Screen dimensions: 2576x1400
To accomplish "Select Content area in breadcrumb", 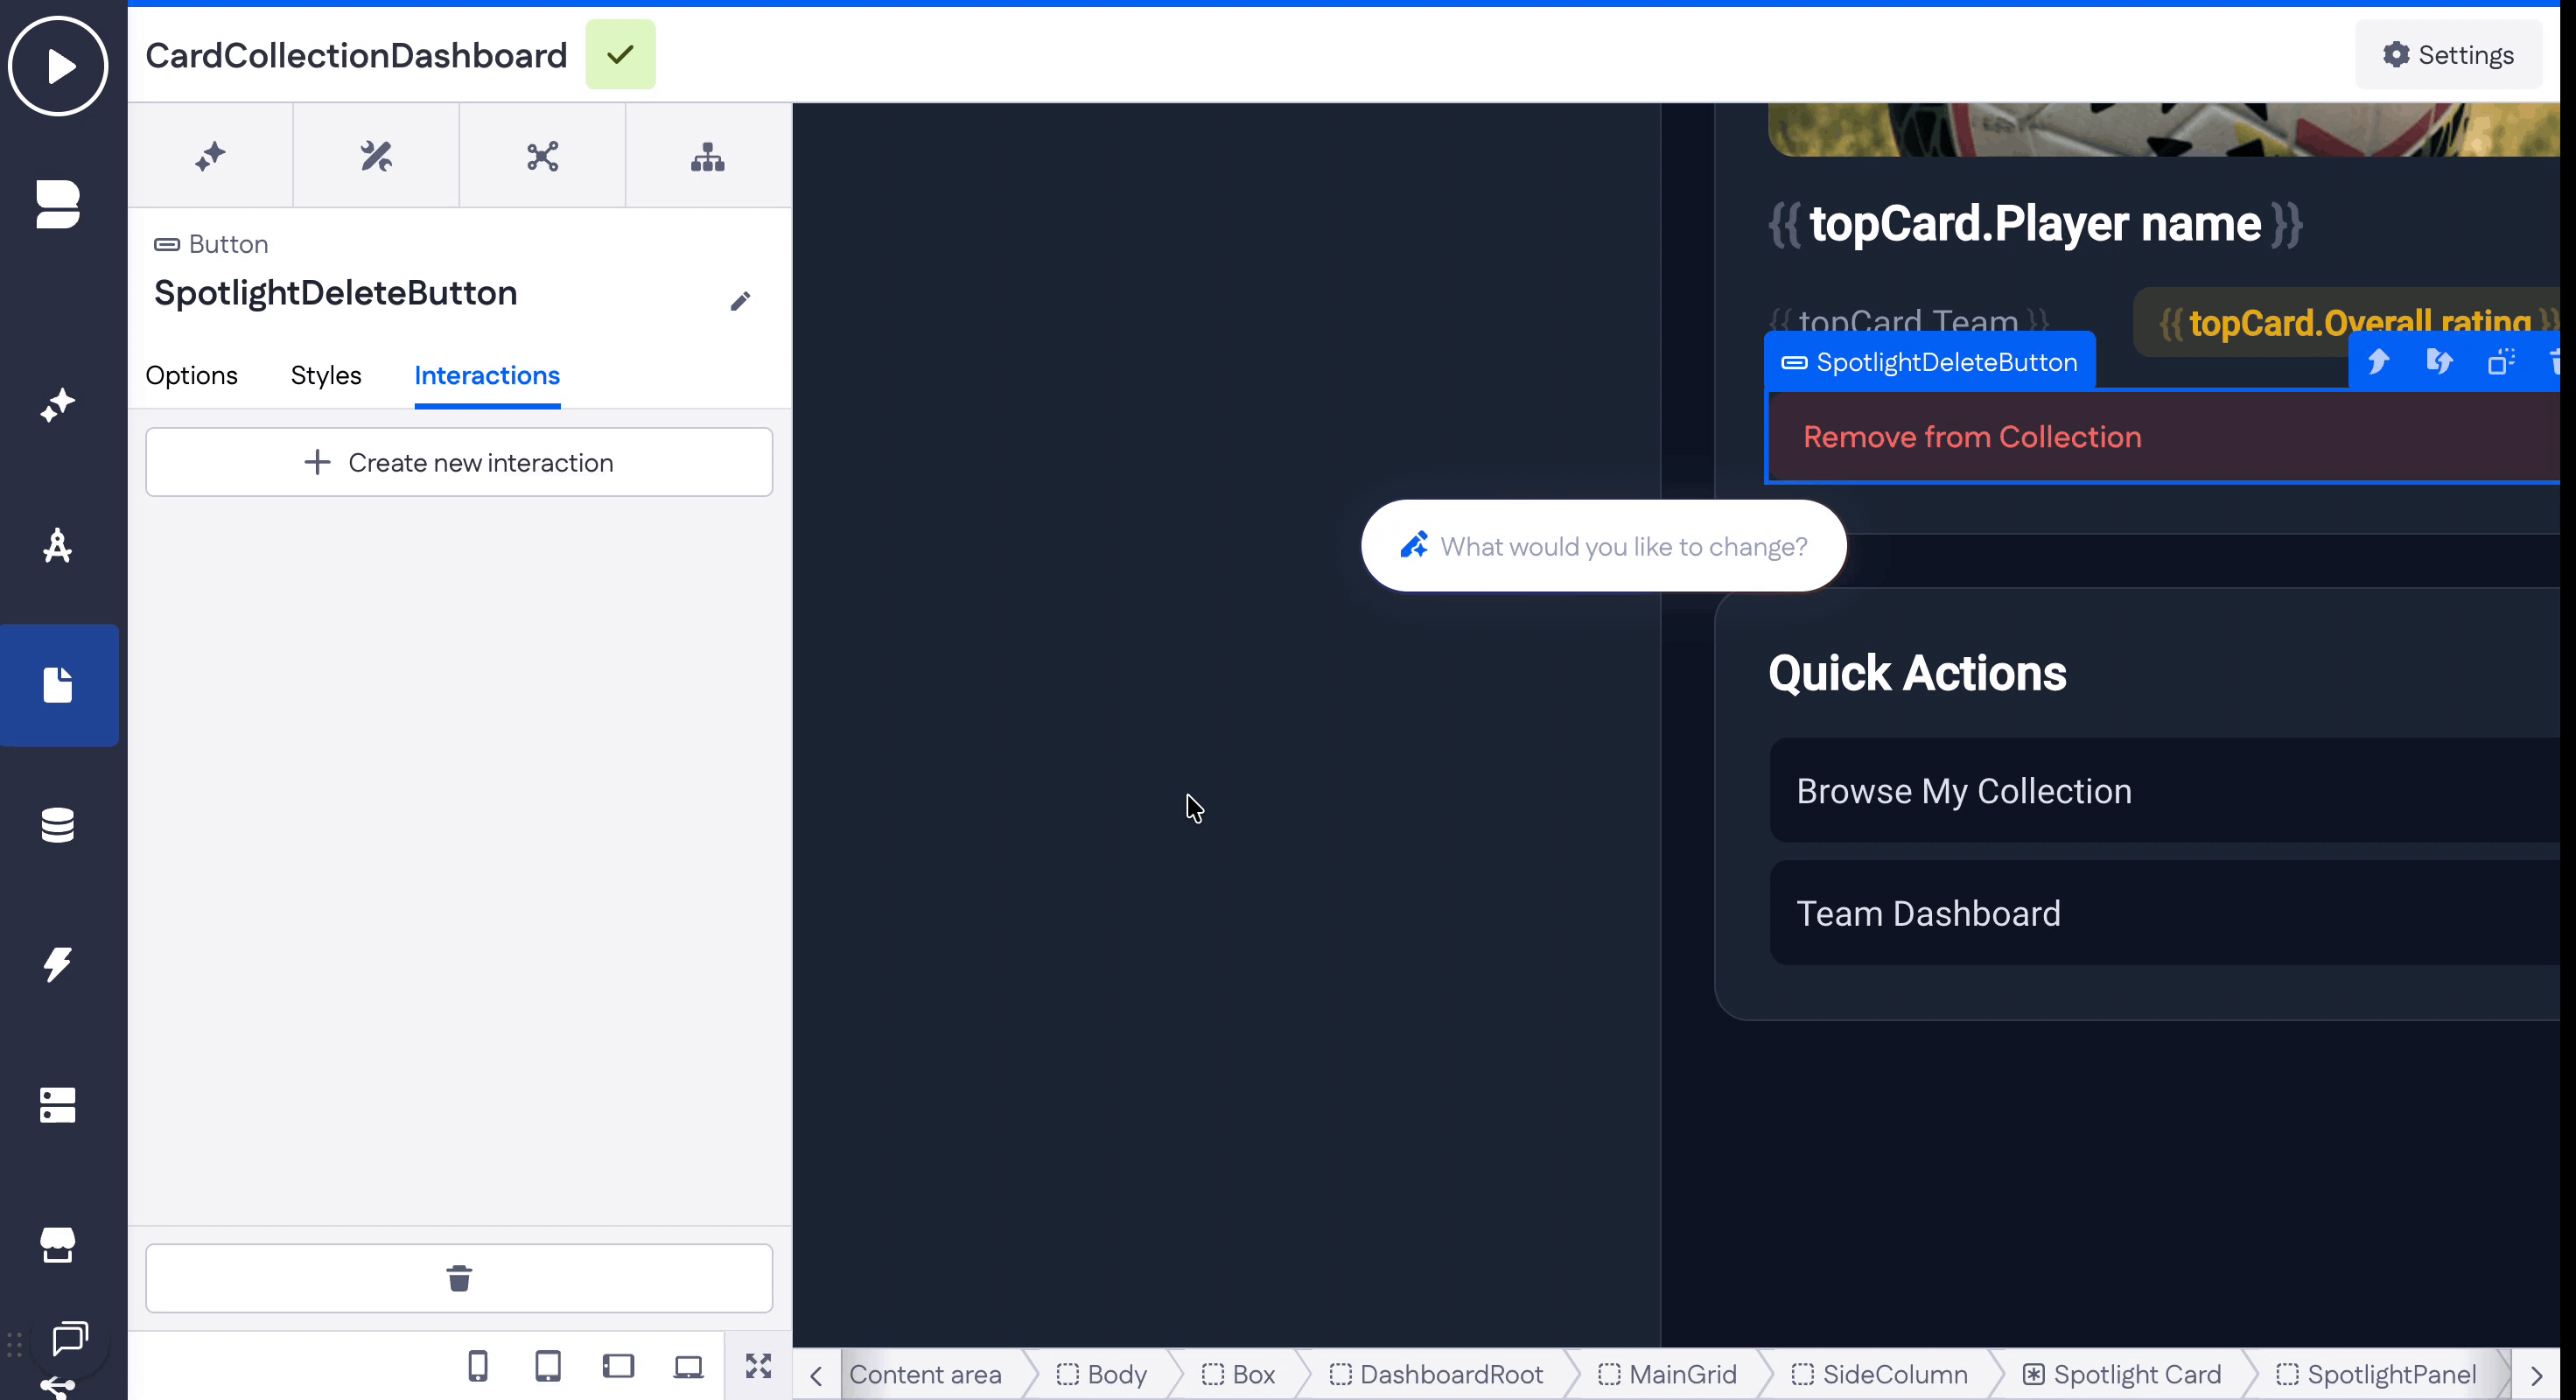I will pyautogui.click(x=925, y=1375).
